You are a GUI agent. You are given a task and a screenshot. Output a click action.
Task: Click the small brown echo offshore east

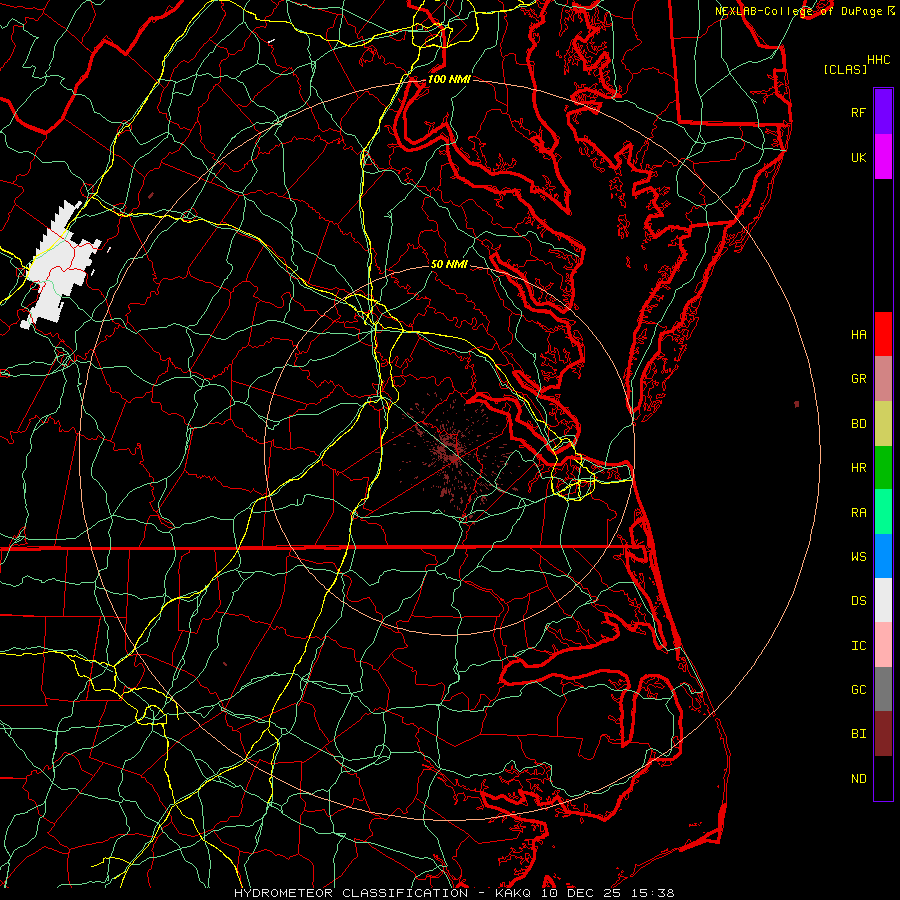pyautogui.click(x=797, y=405)
